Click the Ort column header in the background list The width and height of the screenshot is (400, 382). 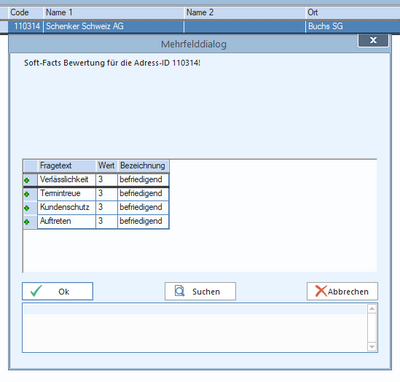click(353, 13)
